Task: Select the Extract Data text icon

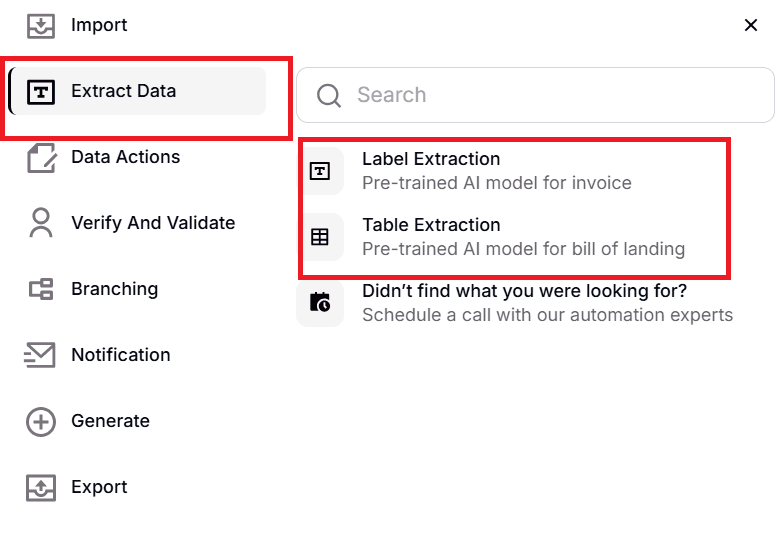Action: coord(41,92)
